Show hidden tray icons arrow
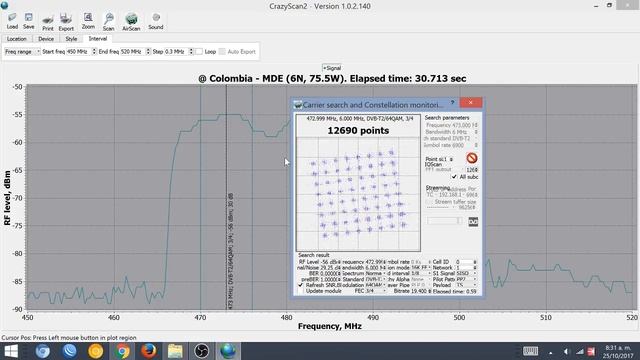This screenshot has height=360, width=640. (x=551, y=352)
